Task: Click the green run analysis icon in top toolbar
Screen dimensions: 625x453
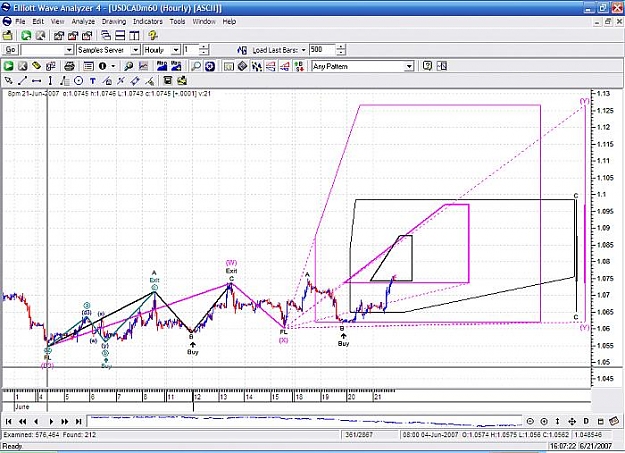Action: coord(26,35)
